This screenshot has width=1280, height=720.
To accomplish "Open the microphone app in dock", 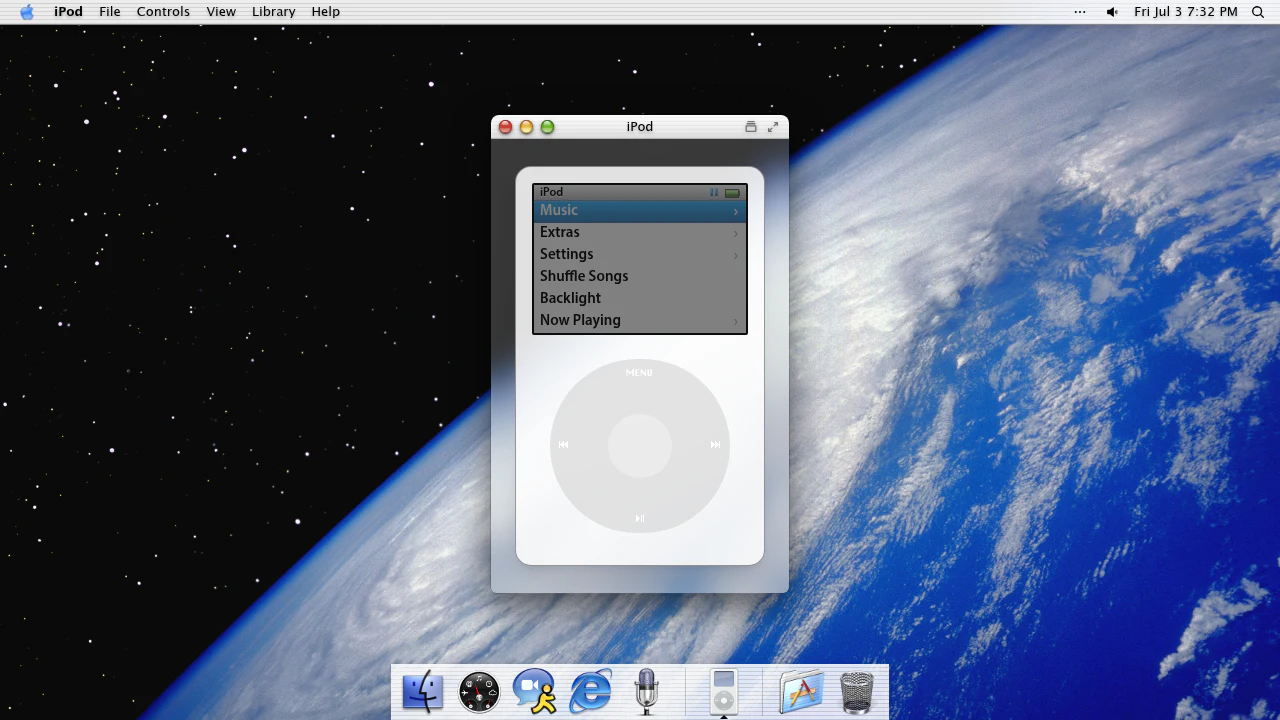I will click(646, 691).
